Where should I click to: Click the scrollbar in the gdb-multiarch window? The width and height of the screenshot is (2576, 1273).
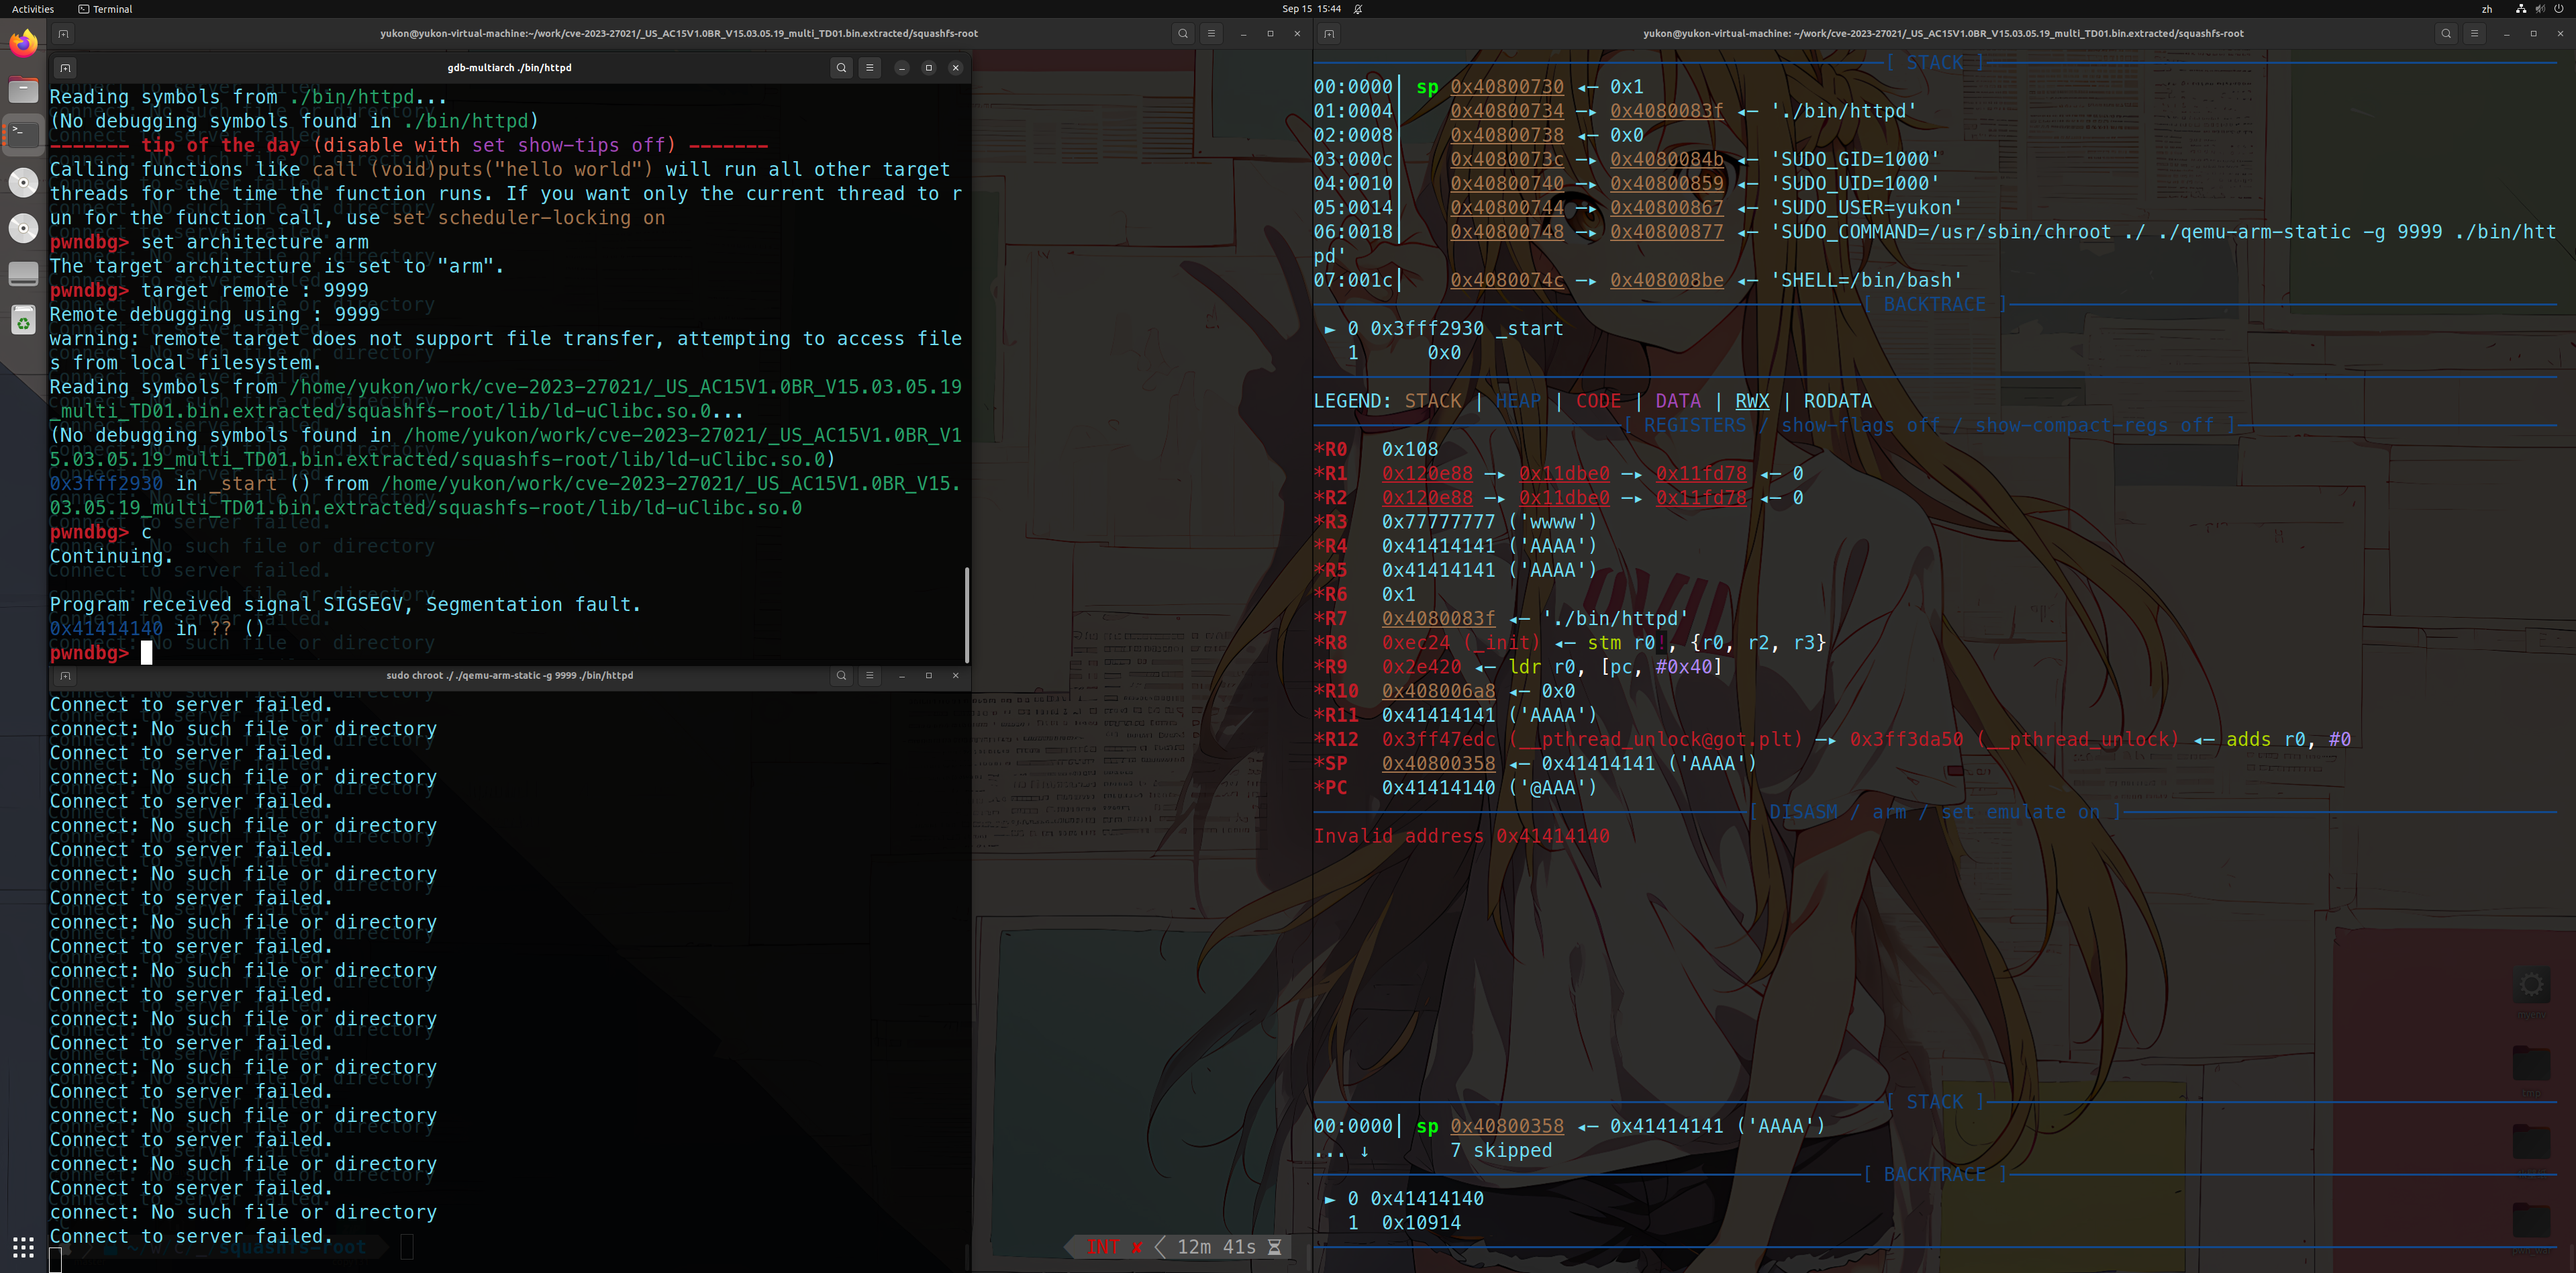click(x=966, y=614)
